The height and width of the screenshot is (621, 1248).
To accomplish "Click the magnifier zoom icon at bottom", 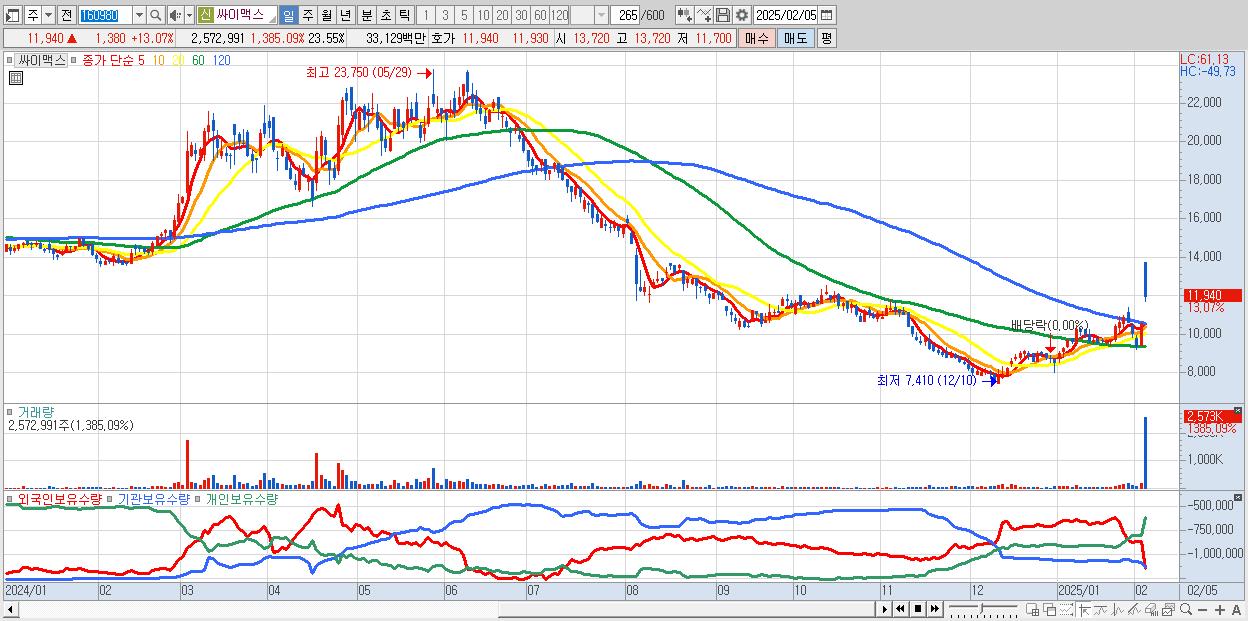I will click(1186, 609).
